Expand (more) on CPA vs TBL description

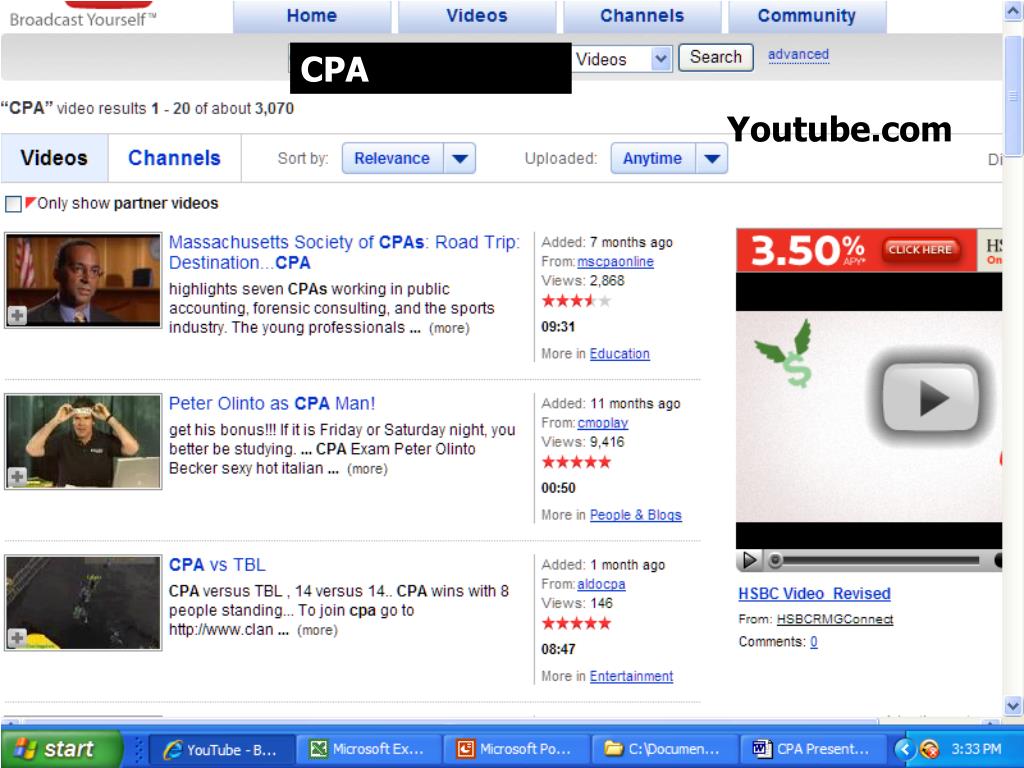[x=317, y=630]
